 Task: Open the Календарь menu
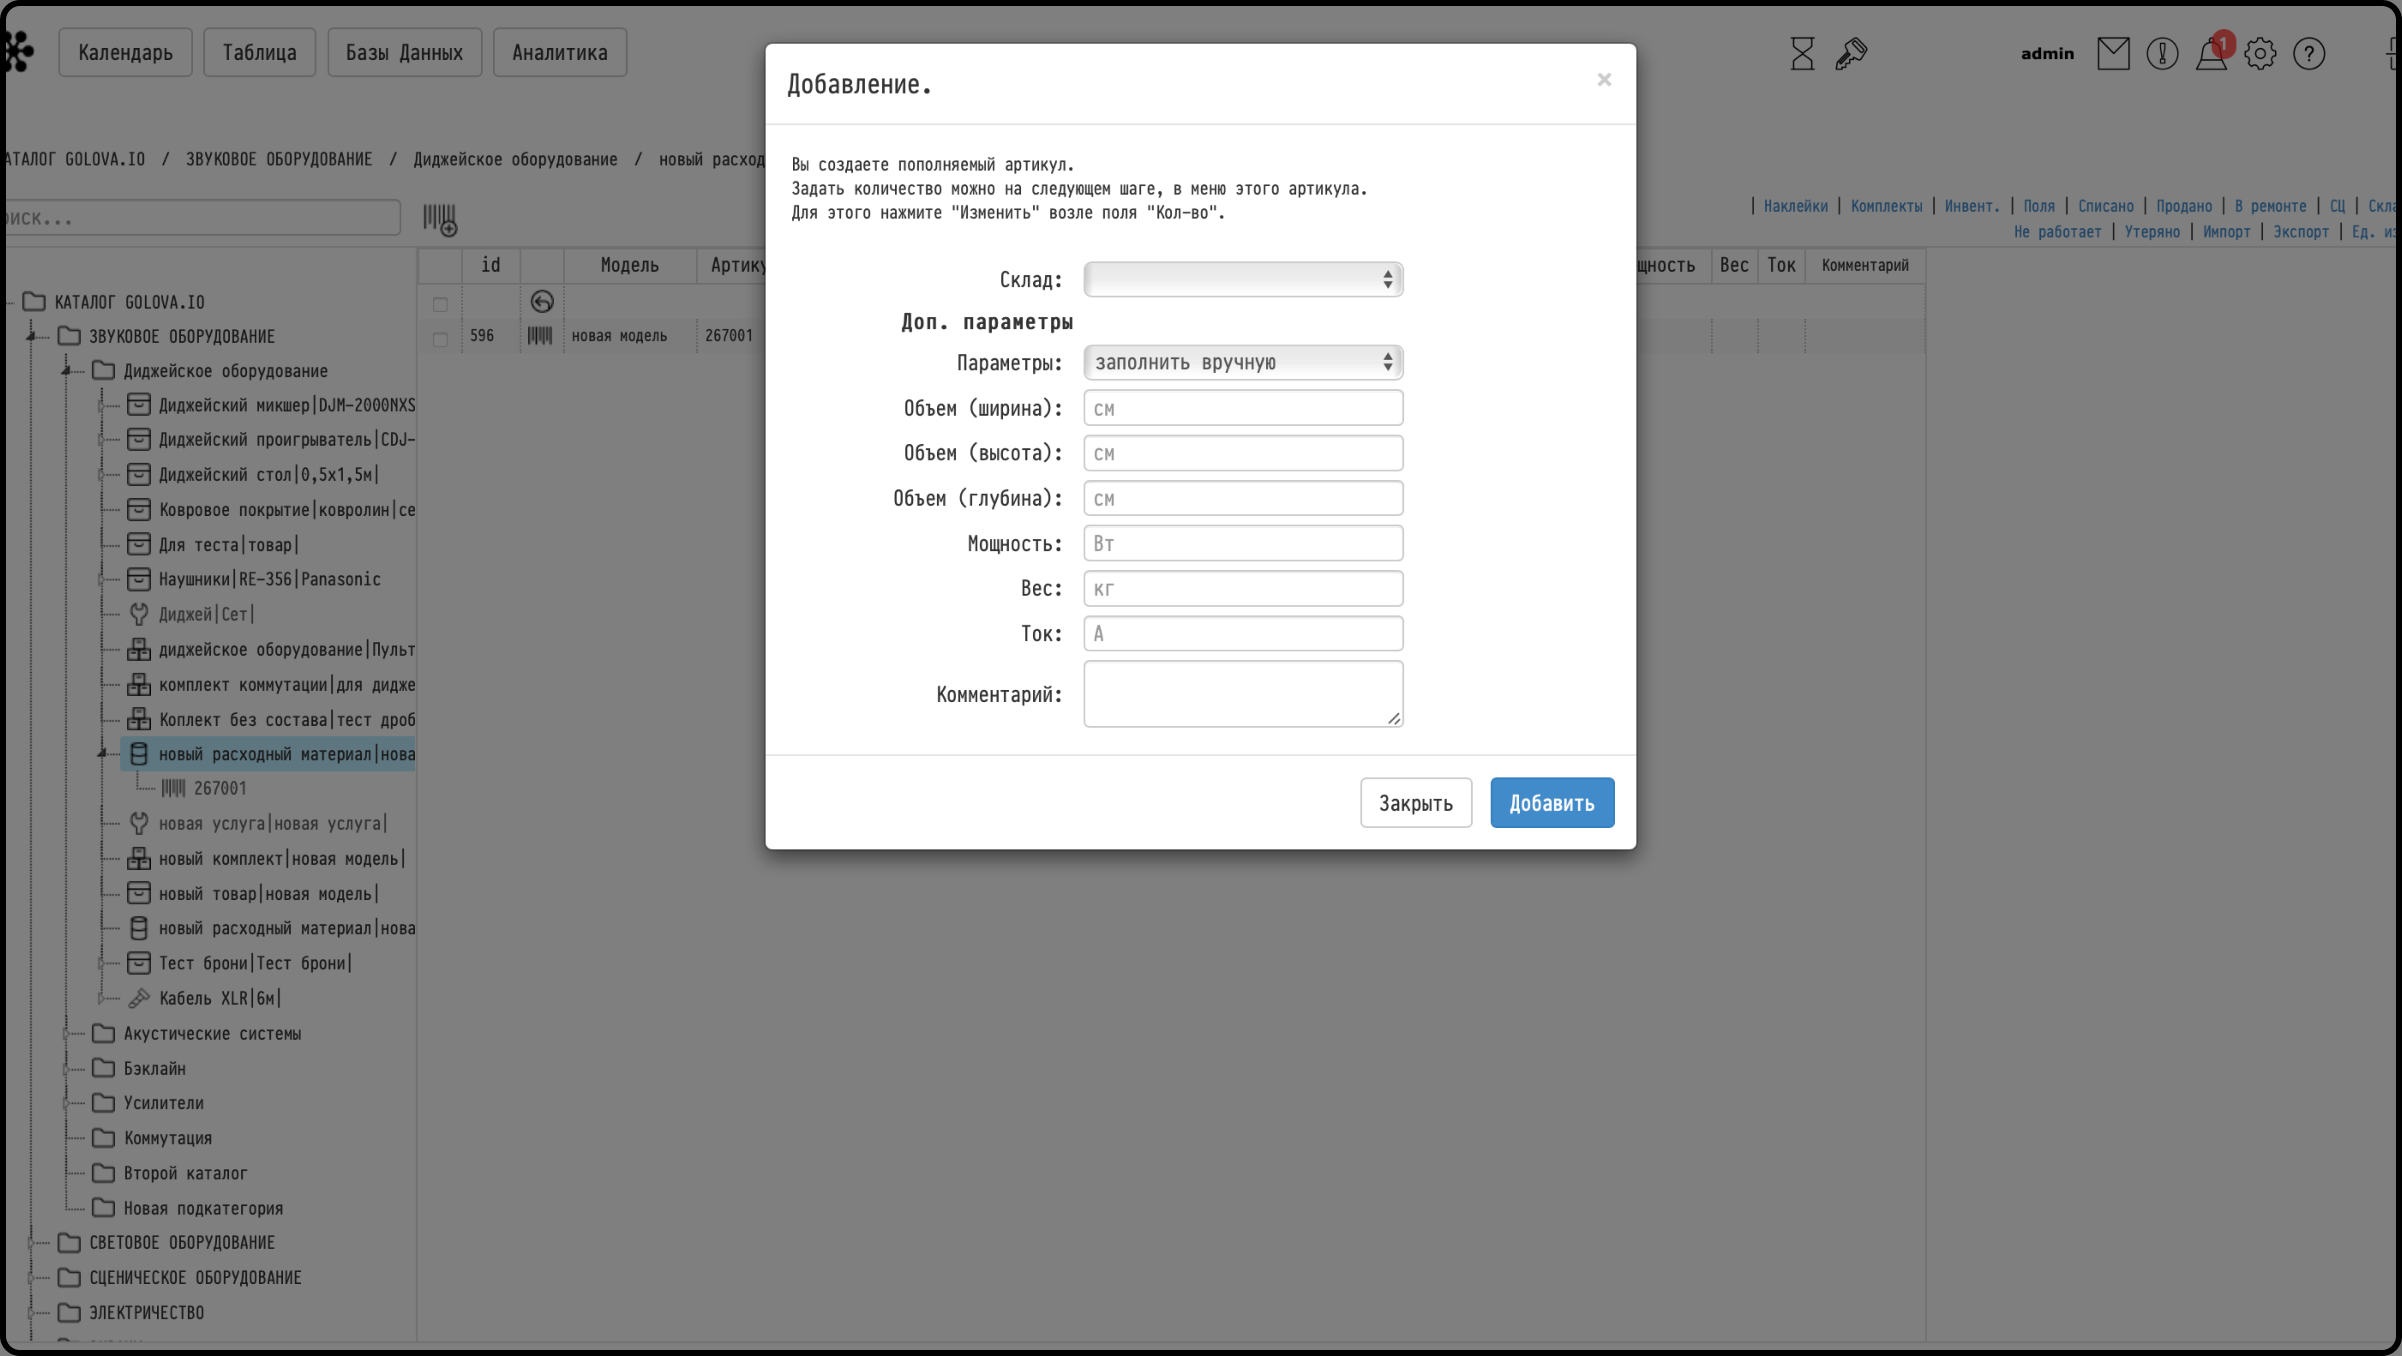125,53
